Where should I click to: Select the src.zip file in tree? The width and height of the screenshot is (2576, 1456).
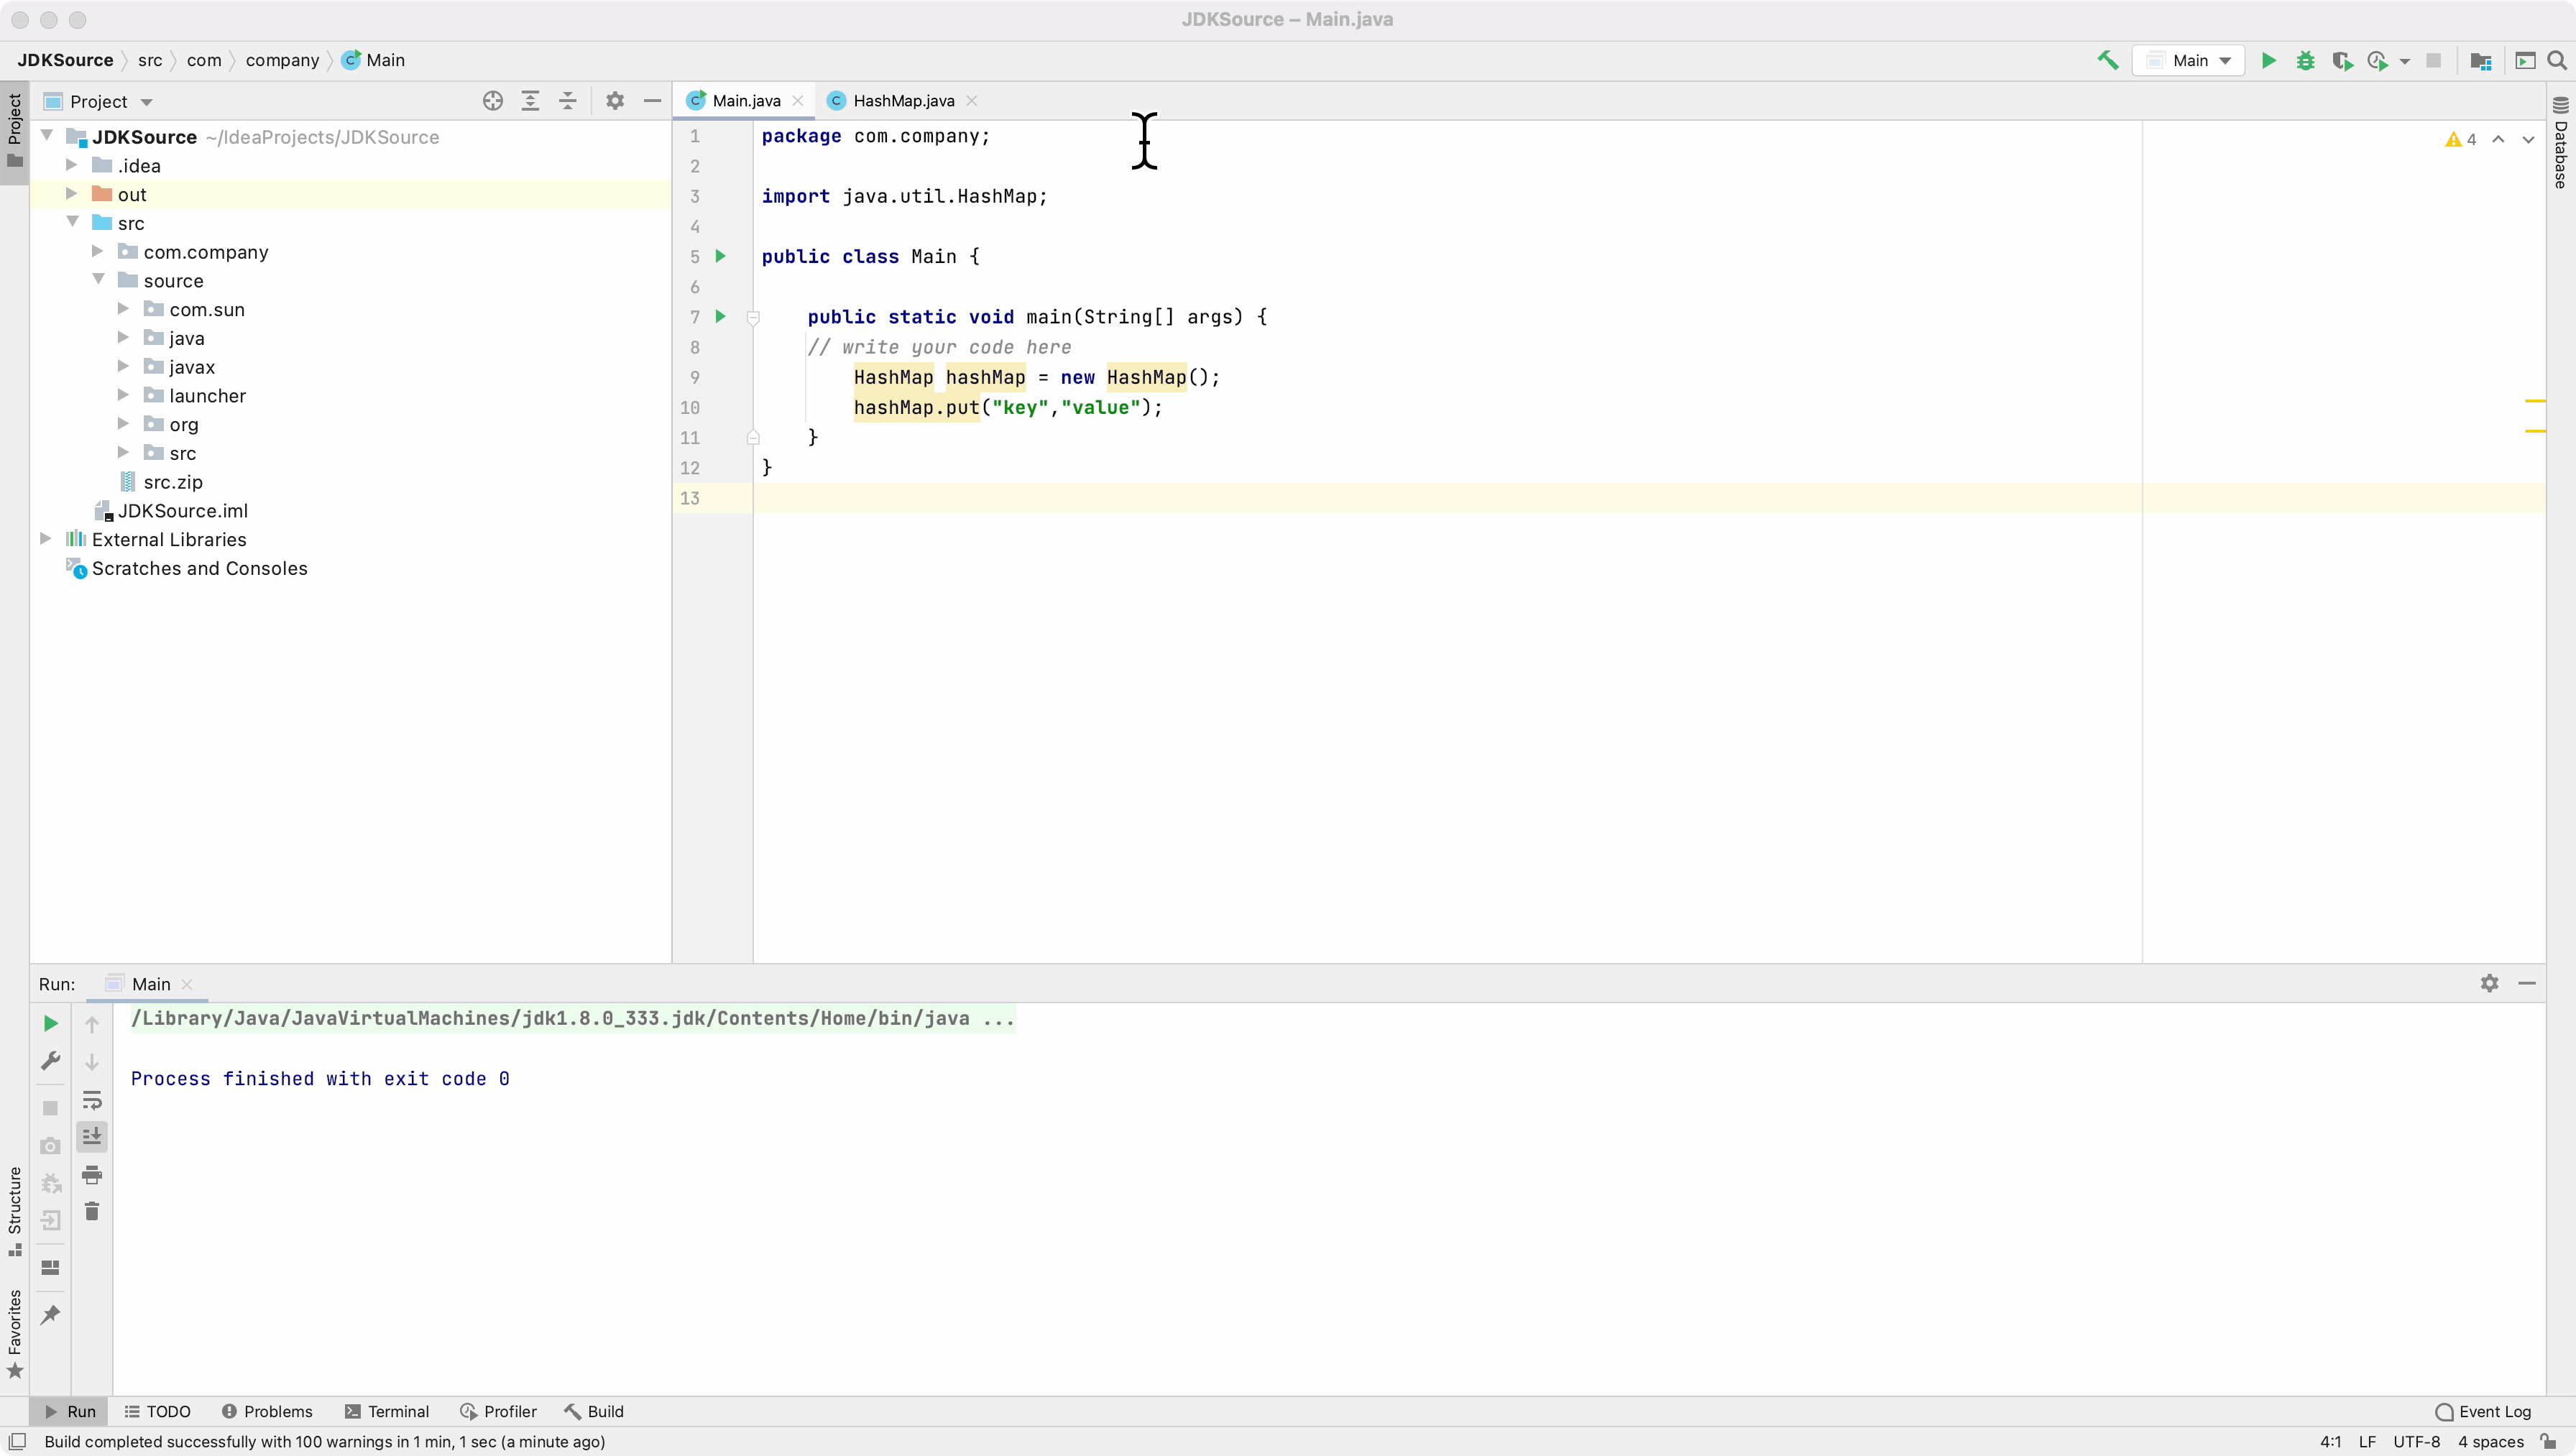172,482
